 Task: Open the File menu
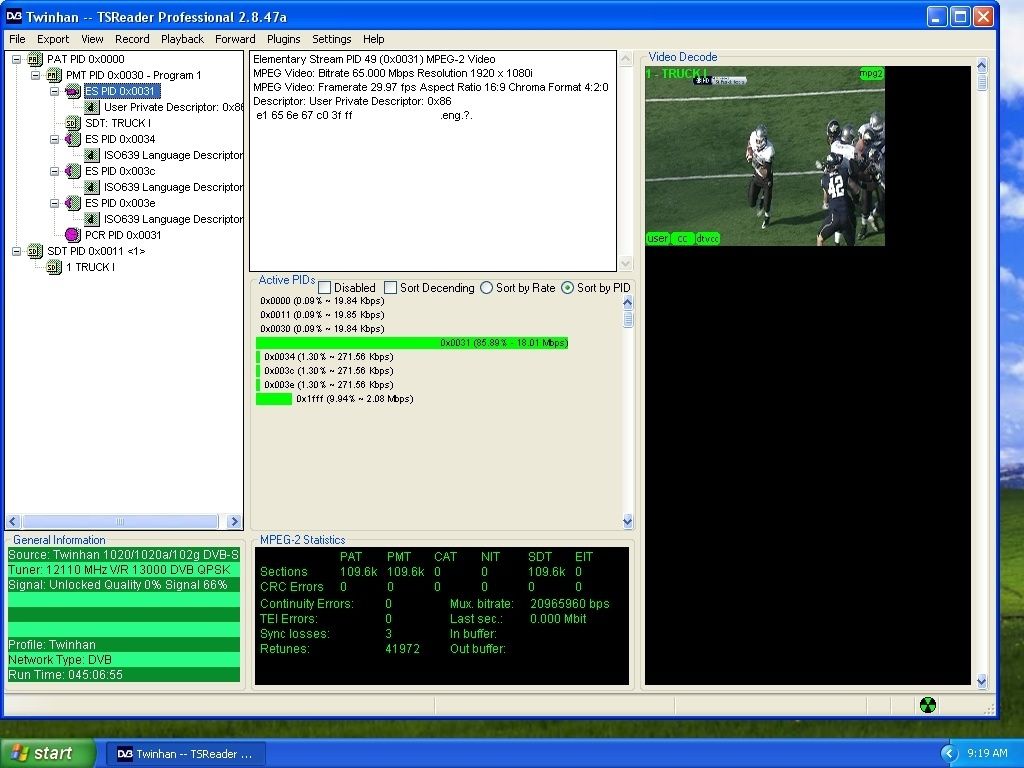[x=18, y=39]
